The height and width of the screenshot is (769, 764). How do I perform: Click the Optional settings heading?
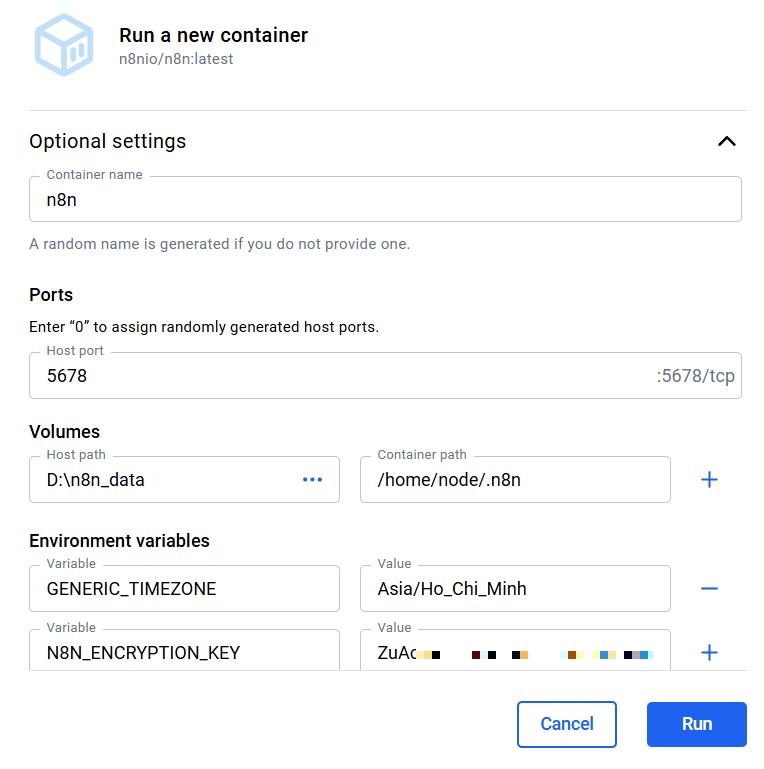point(108,141)
